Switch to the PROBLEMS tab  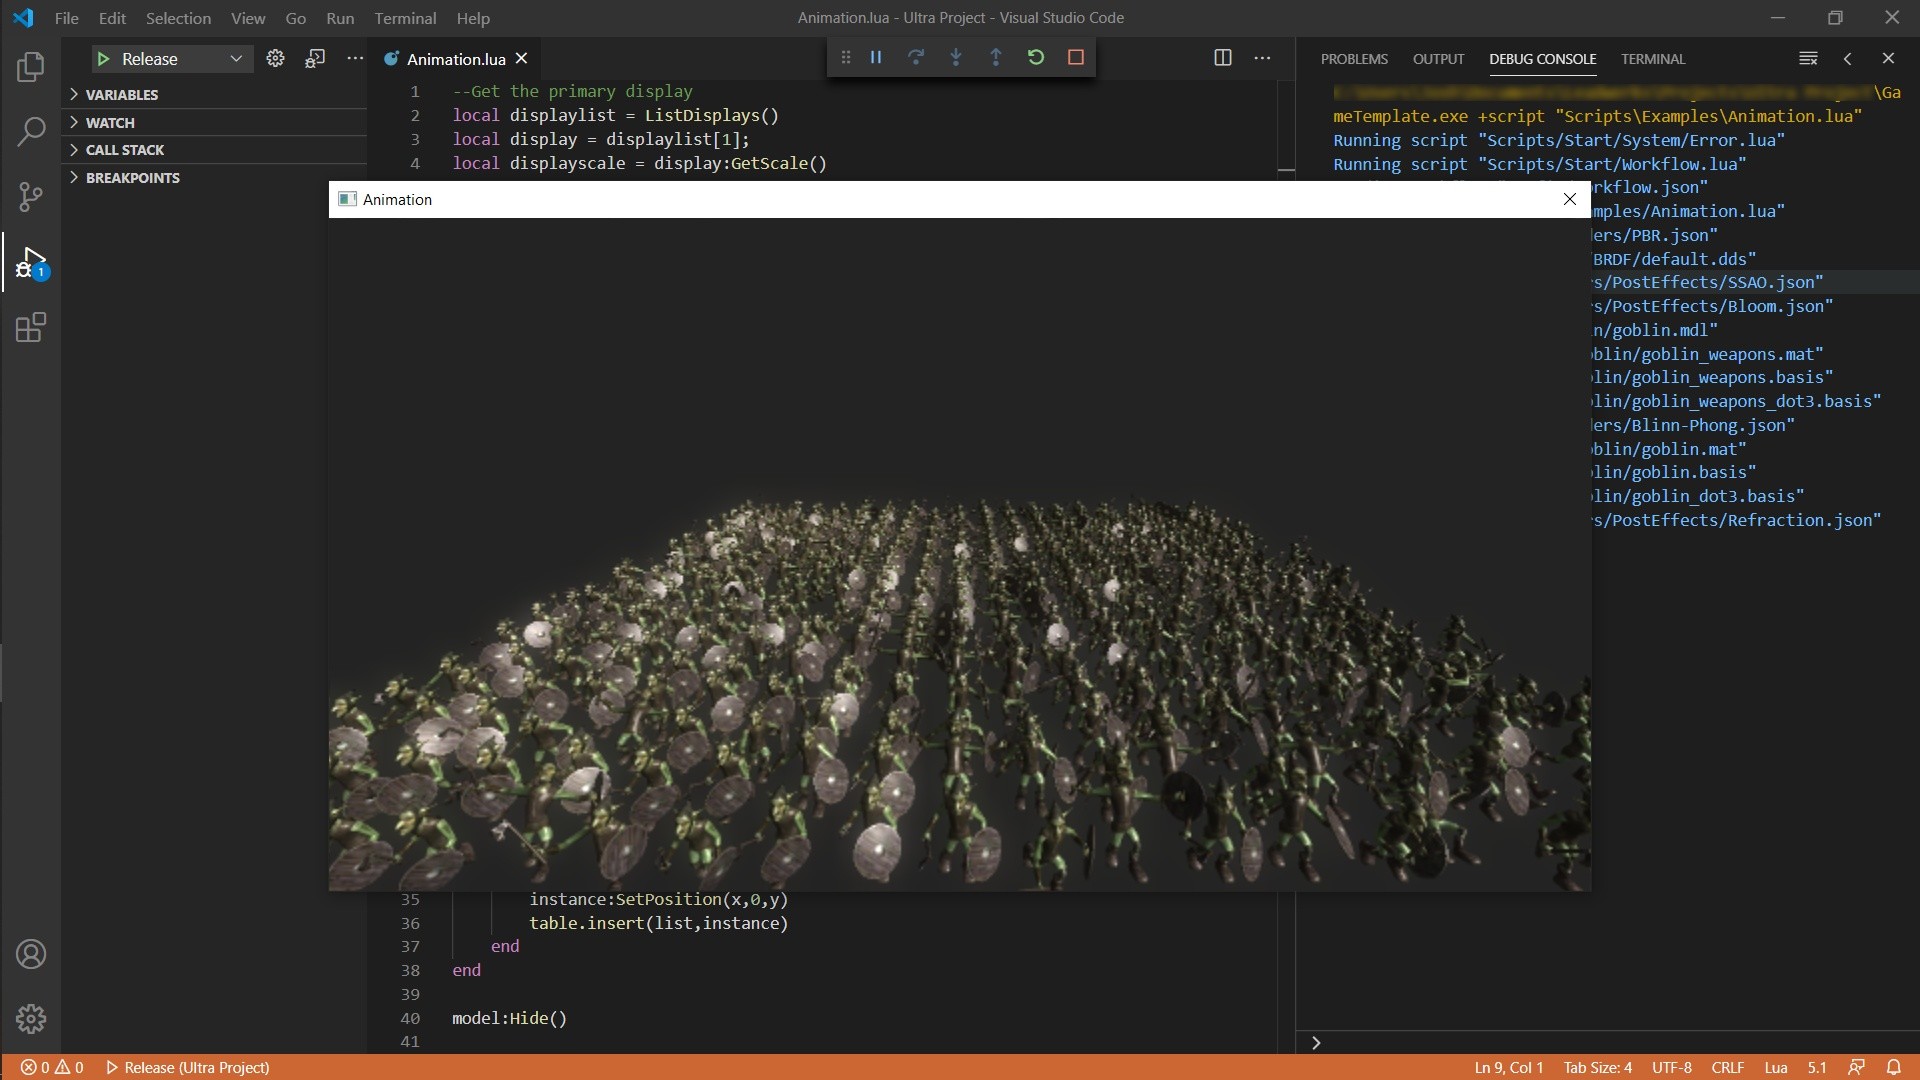click(x=1354, y=59)
